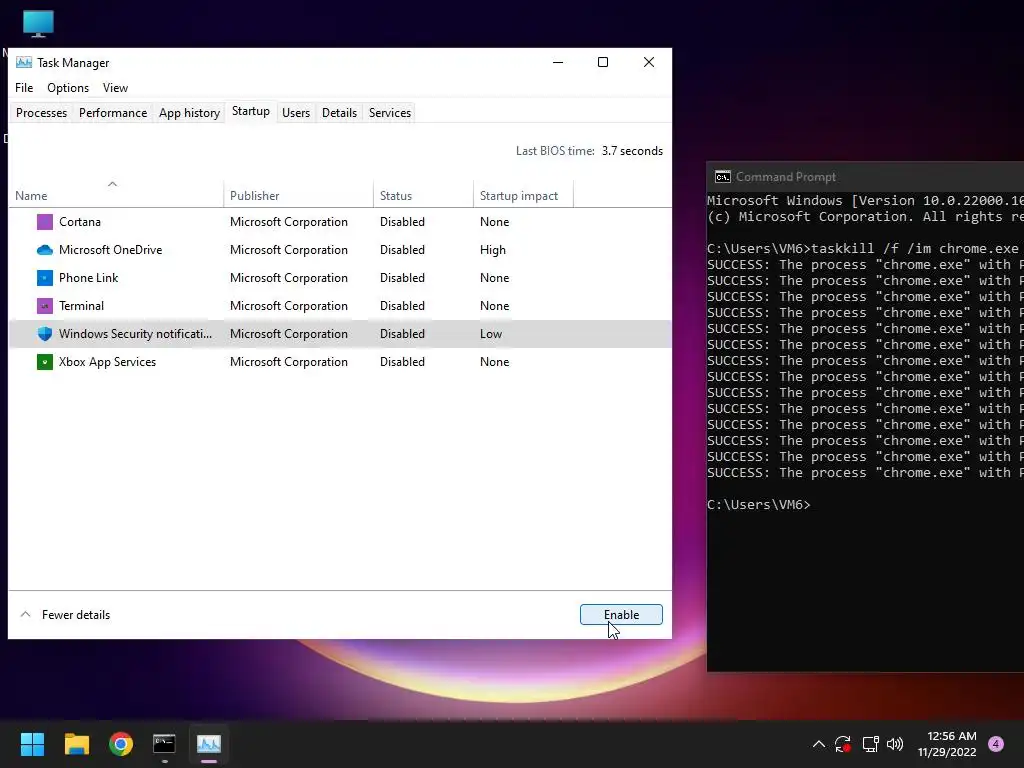The width and height of the screenshot is (1024, 768).
Task: Click the Task Manager title bar icon
Action: pos(24,63)
